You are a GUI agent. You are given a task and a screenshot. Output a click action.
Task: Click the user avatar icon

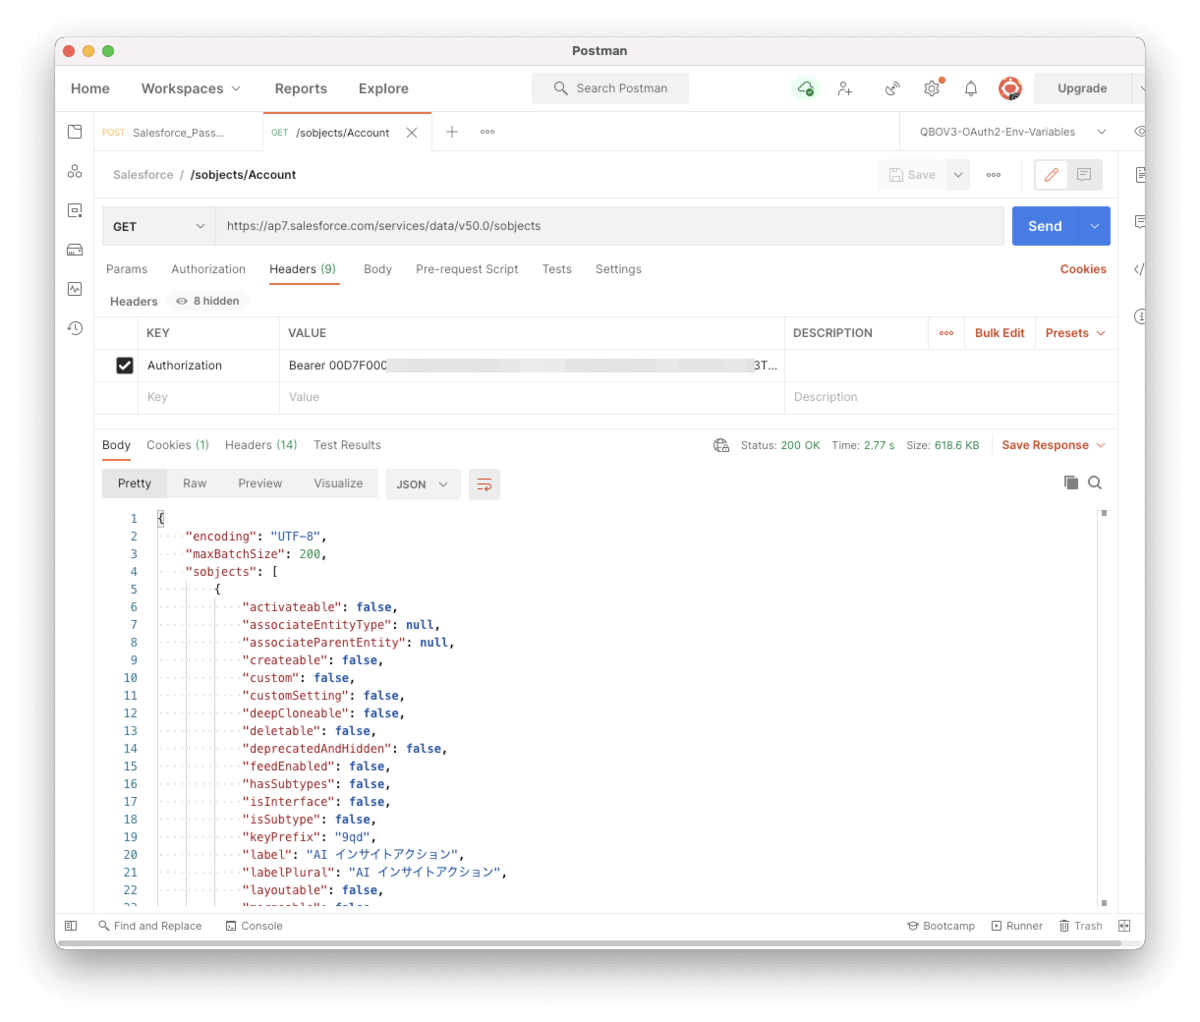[1010, 88]
